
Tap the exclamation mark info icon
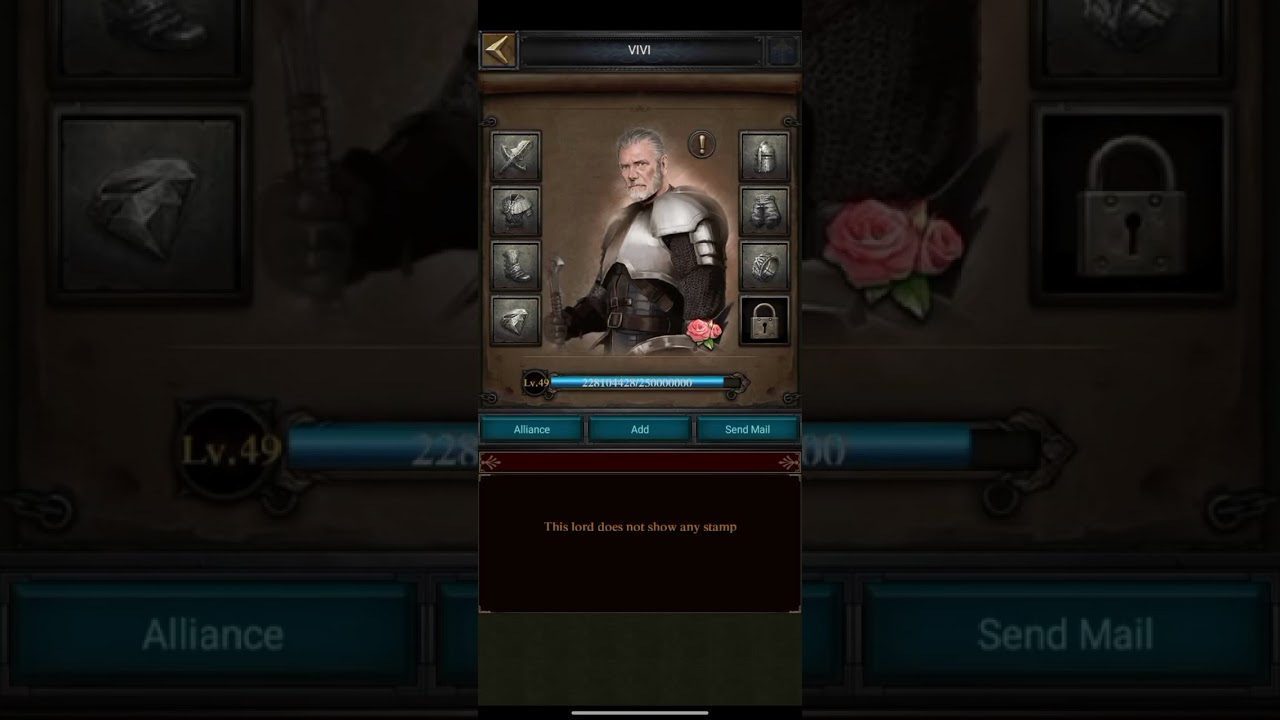[x=701, y=145]
